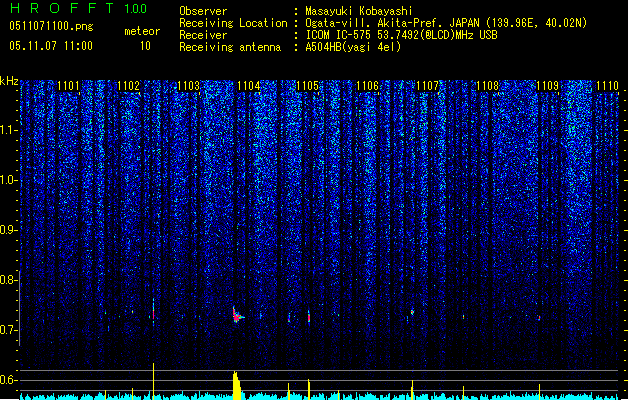Click the version number 1.00
The width and height of the screenshot is (629, 400).
point(136,8)
